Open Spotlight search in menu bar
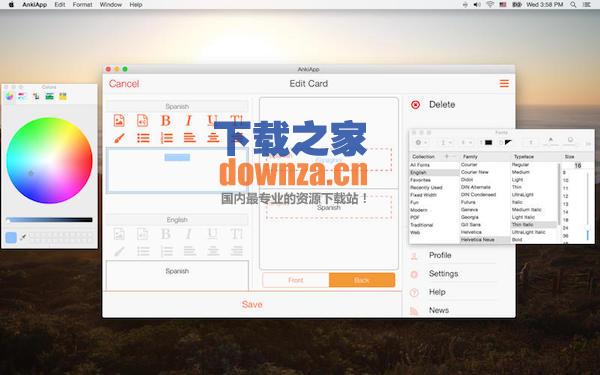 [573, 5]
